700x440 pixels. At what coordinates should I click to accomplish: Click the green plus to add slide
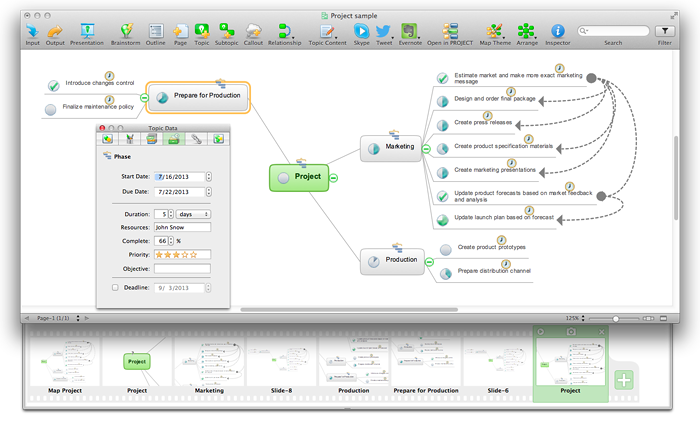tap(624, 379)
